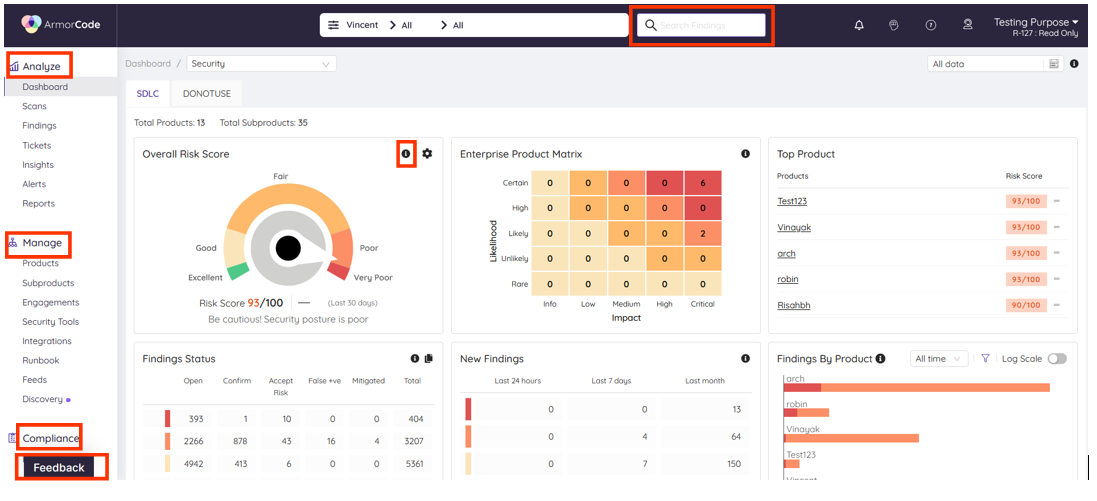Open Engagements under Manage
The height and width of the screenshot is (501, 1097).
[x=50, y=302]
